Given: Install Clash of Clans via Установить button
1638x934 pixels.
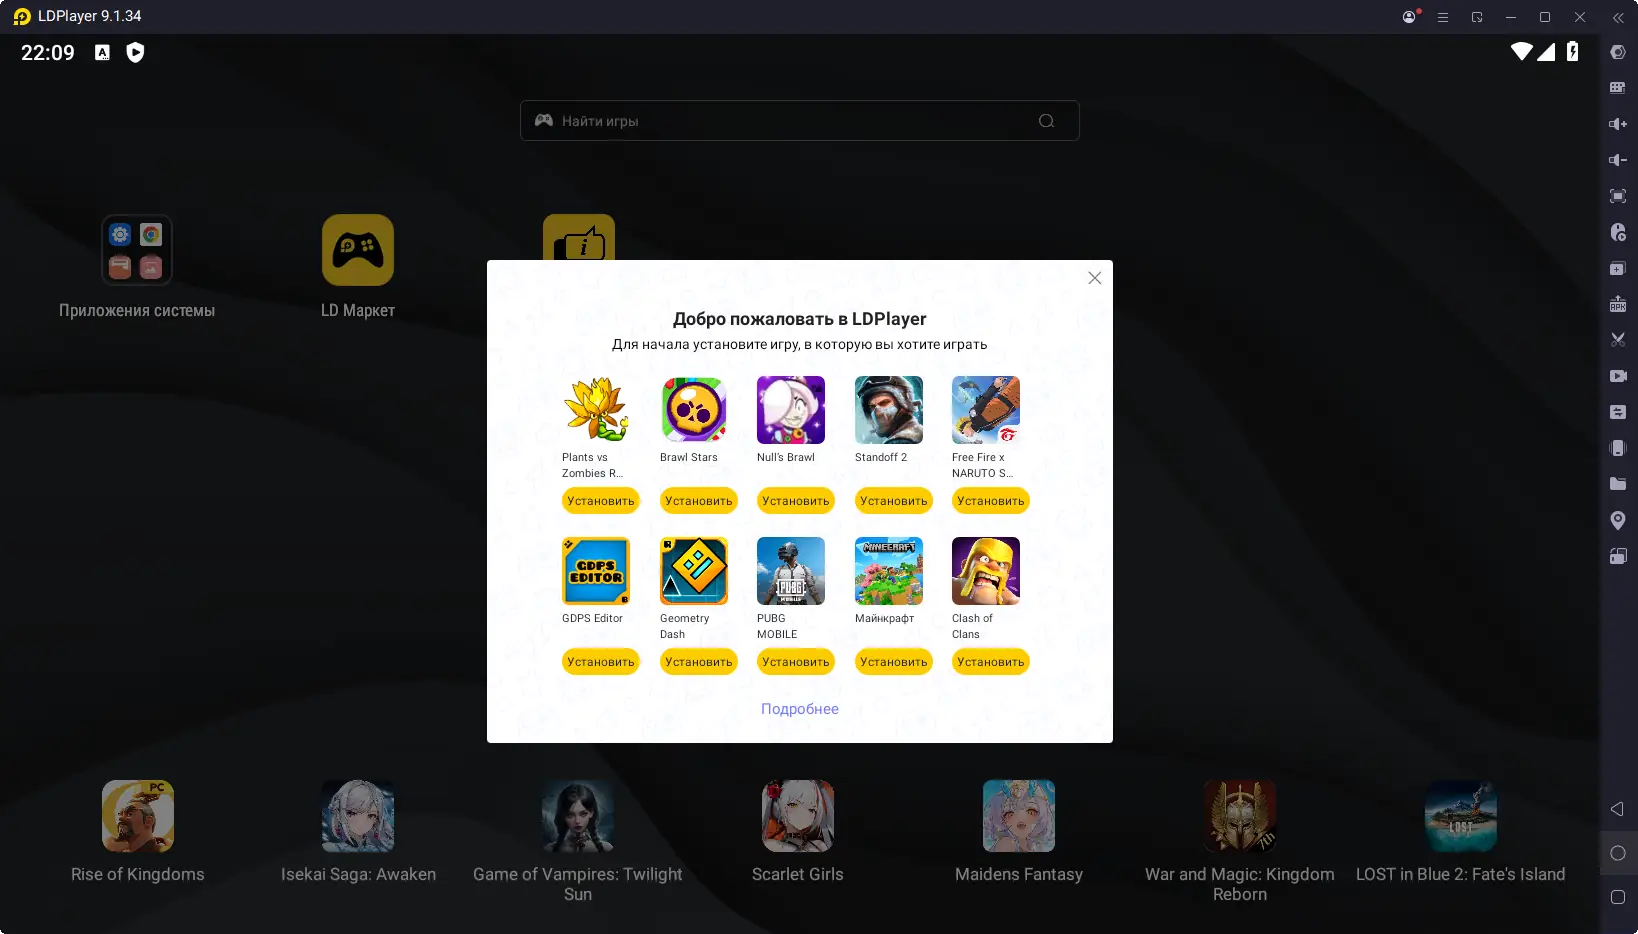Looking at the screenshot, I should 991,662.
